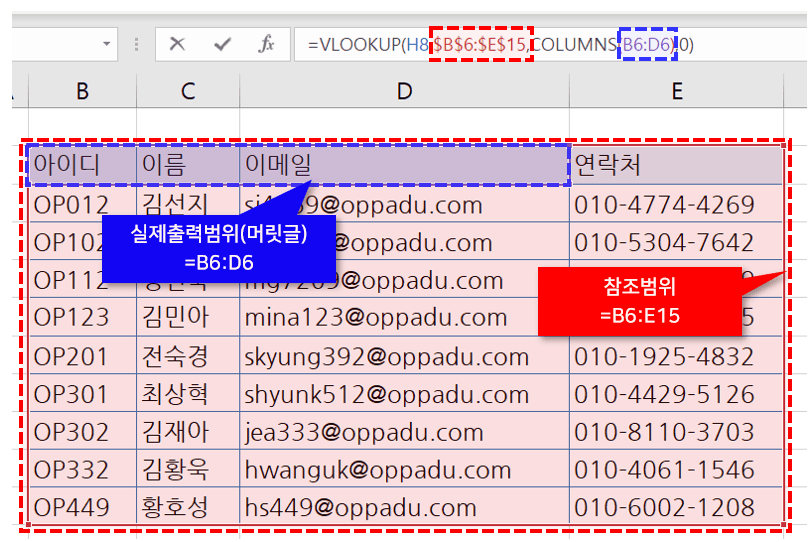The height and width of the screenshot is (542, 812).
Task: Select phone 010-4061-1546
Action: pyautogui.click(x=676, y=469)
